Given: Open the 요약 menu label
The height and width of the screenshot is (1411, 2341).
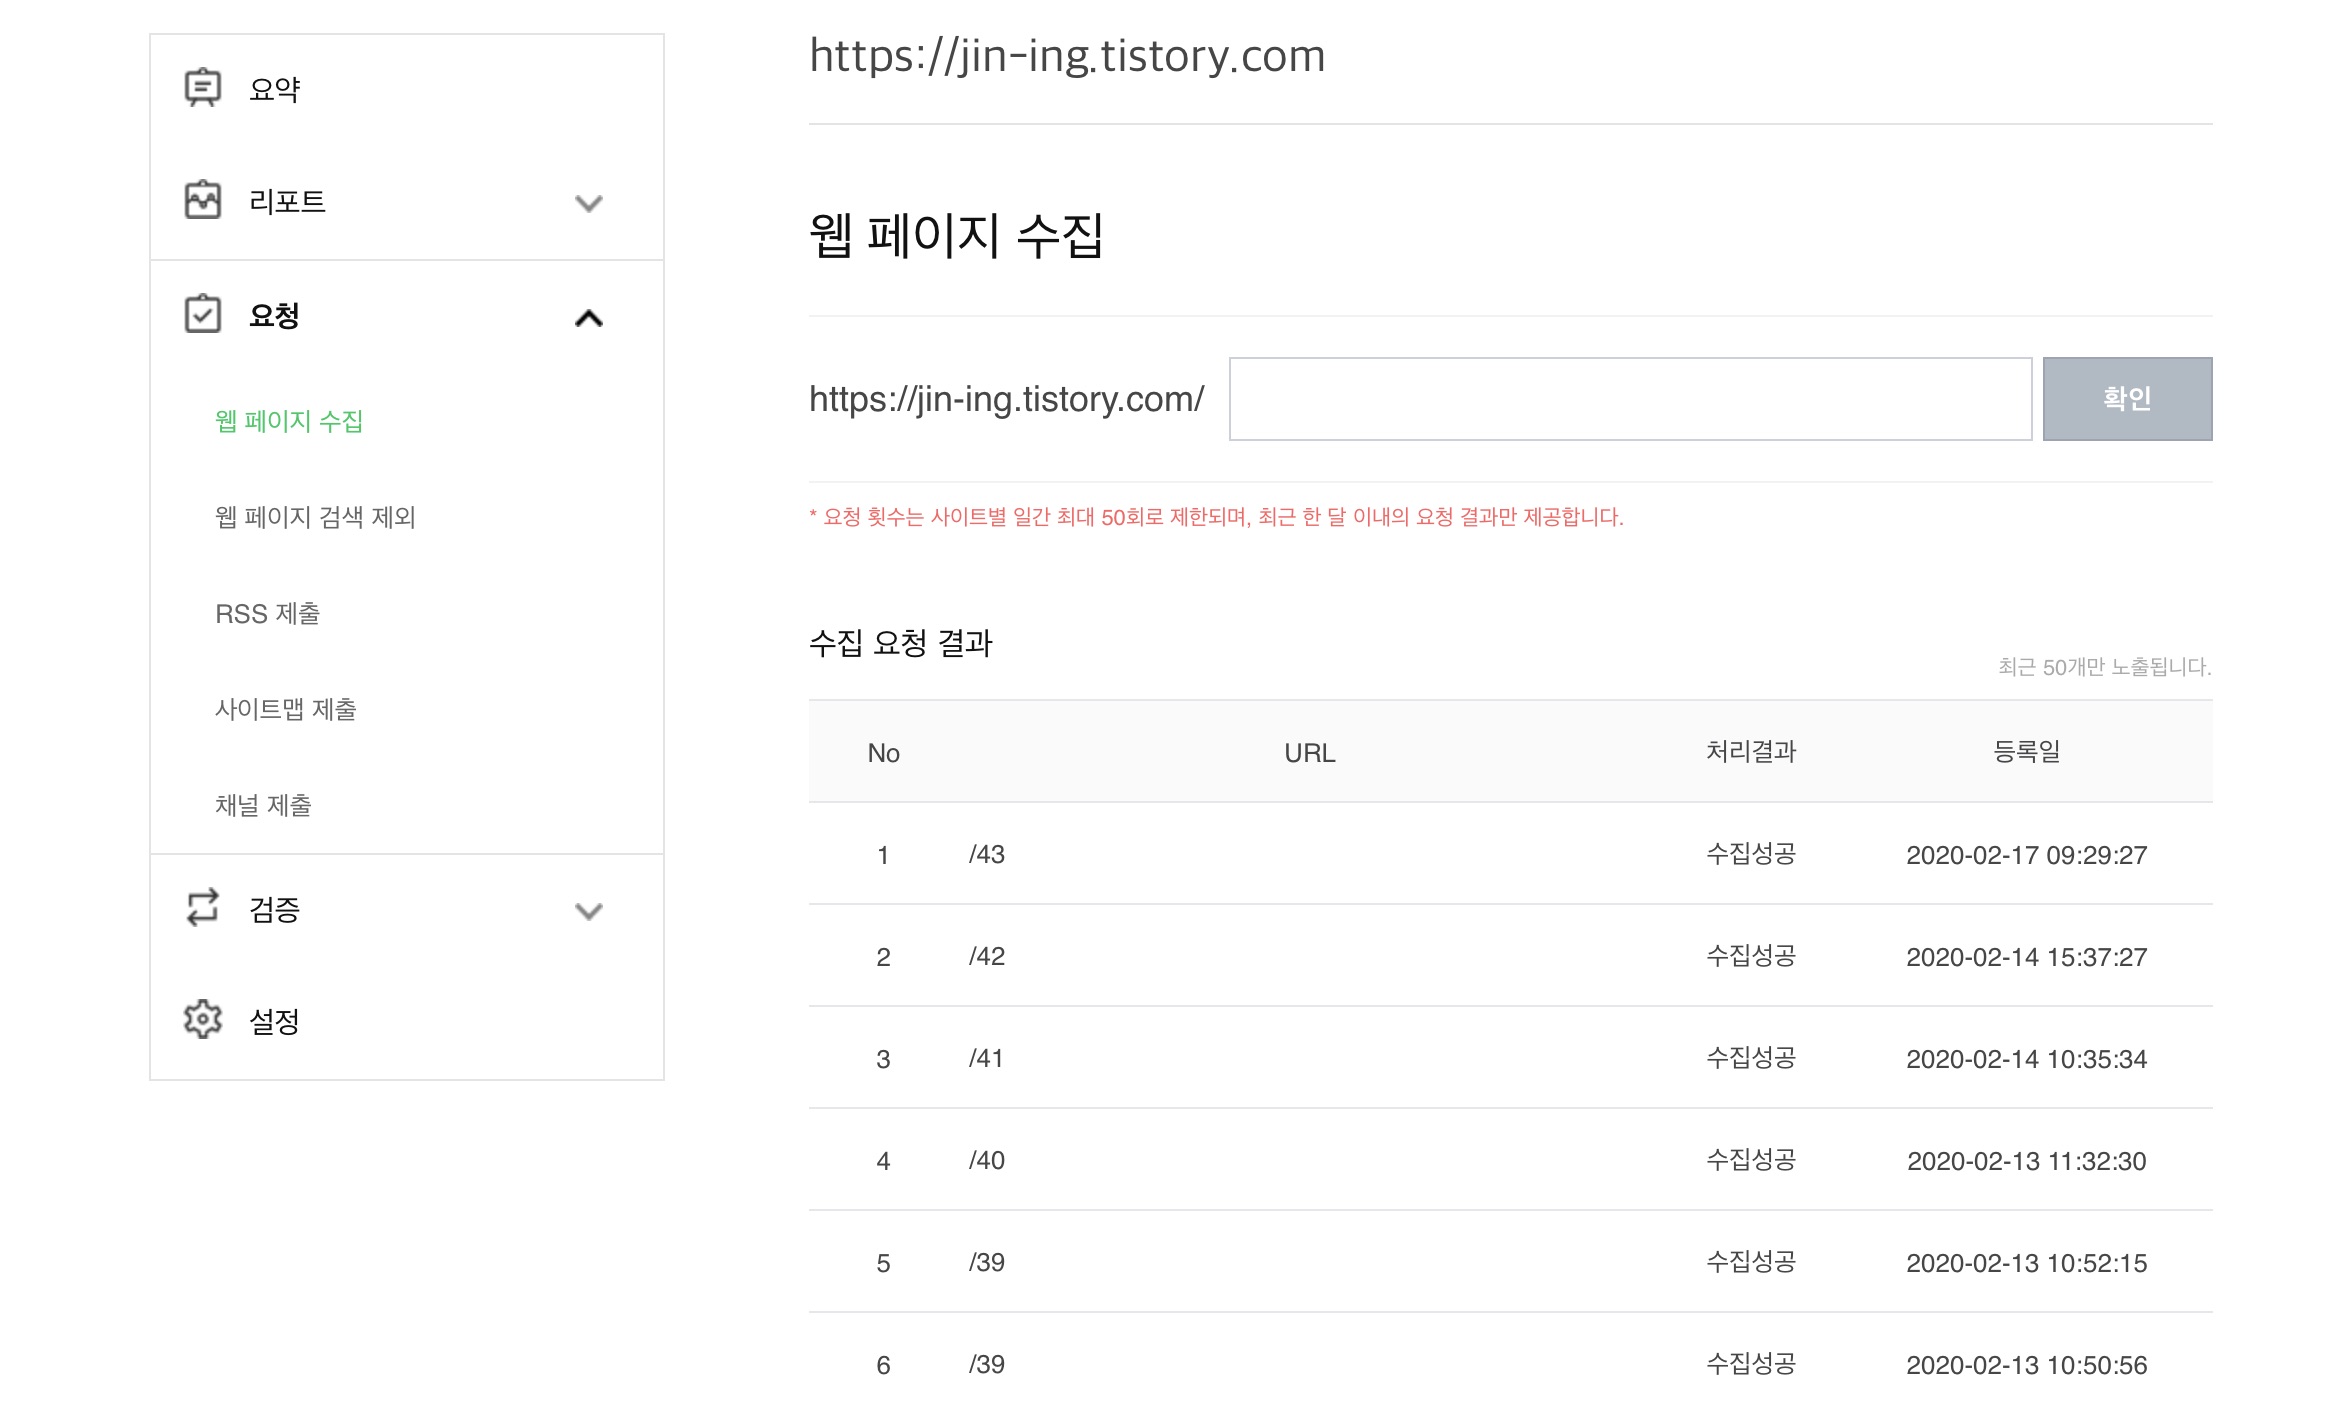Looking at the screenshot, I should click(275, 89).
